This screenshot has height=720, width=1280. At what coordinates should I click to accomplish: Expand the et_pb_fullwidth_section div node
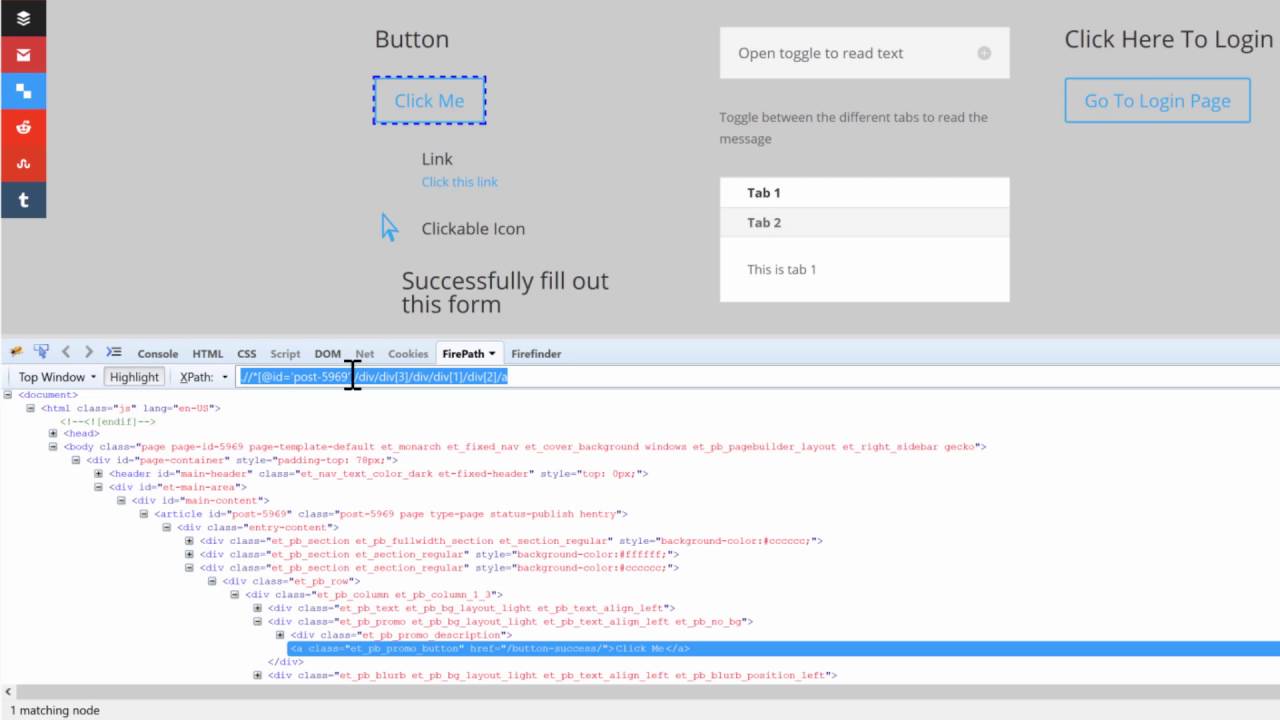(x=190, y=540)
